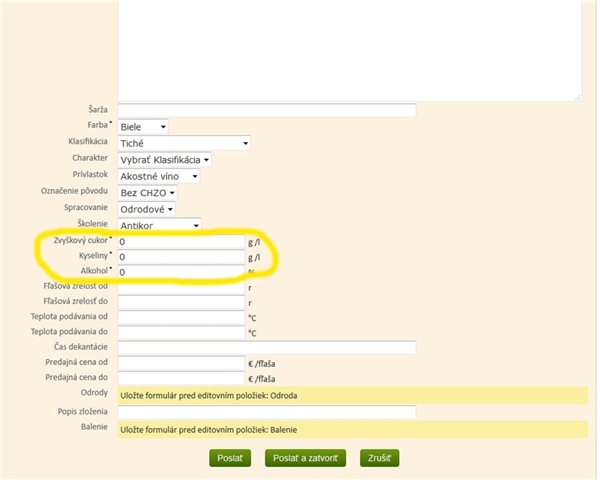Viewport: 600px width, 480px height.
Task: Open the Spracovanie dropdown showing Odrodové
Action: pos(146,209)
